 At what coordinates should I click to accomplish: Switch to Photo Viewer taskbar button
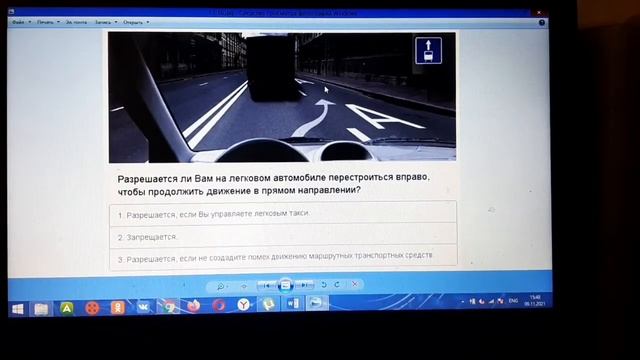pos(317,303)
